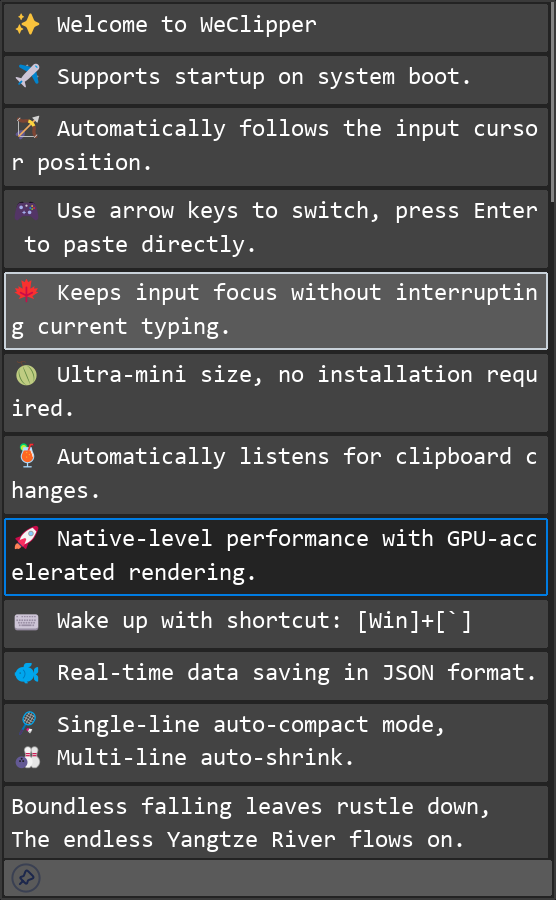
Task: Click the game controller emoji icon
Action: 27,211
